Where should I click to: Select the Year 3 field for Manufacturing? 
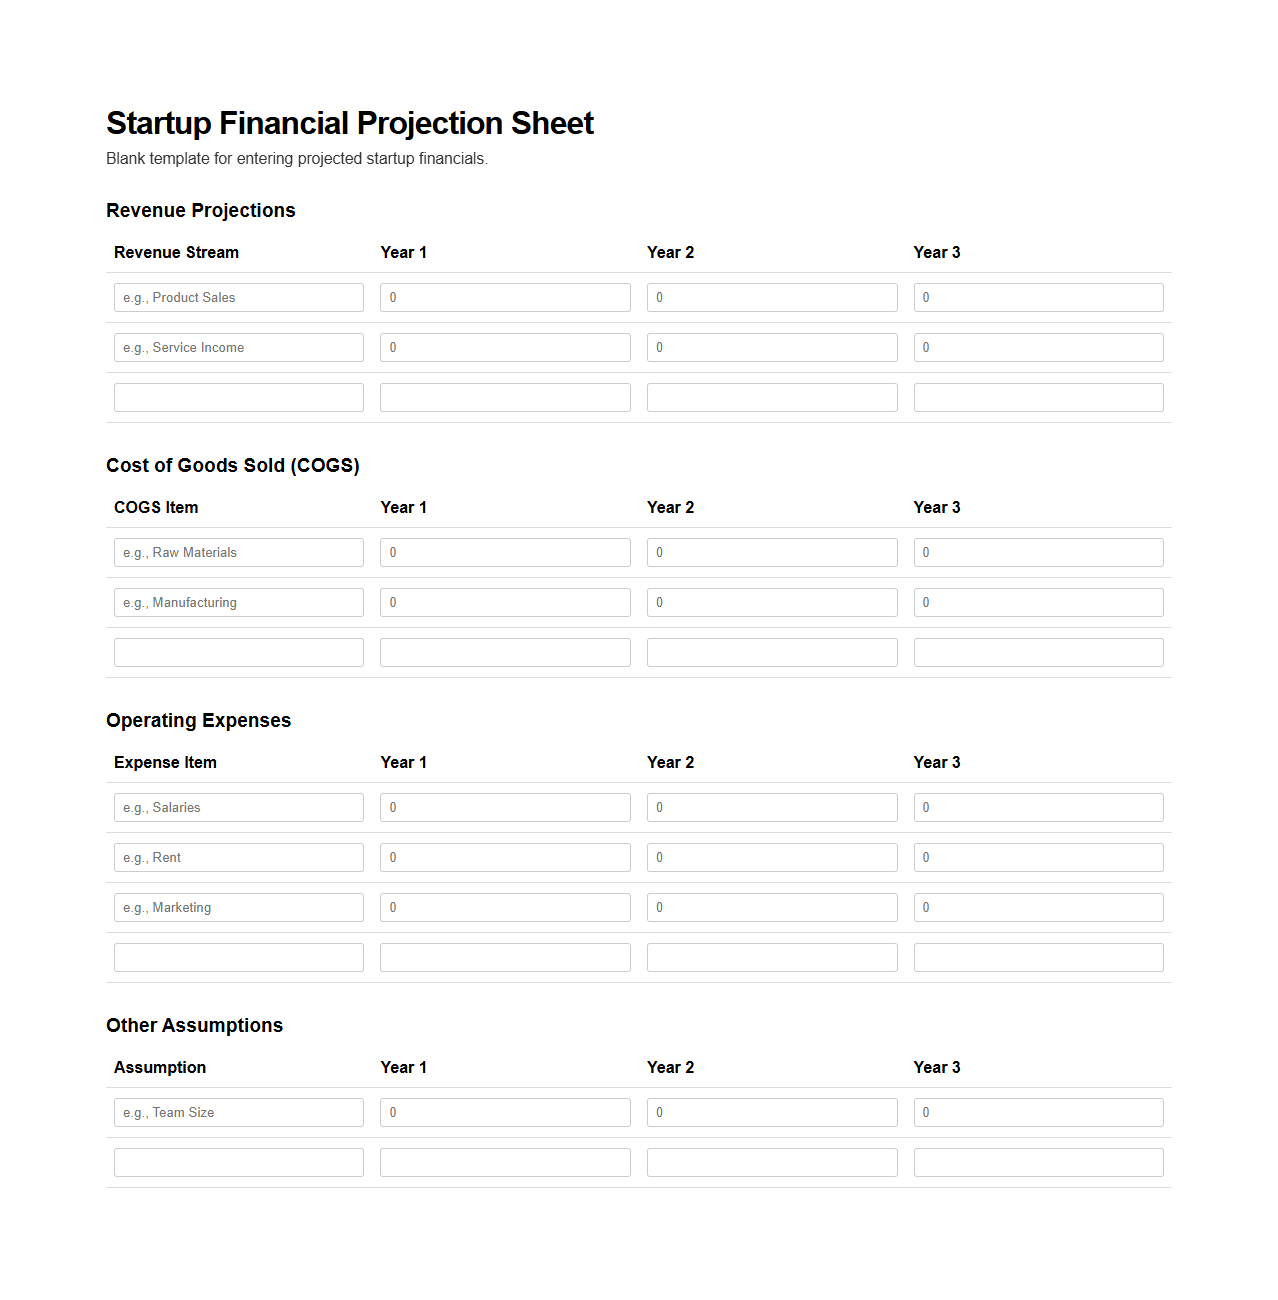point(1038,602)
